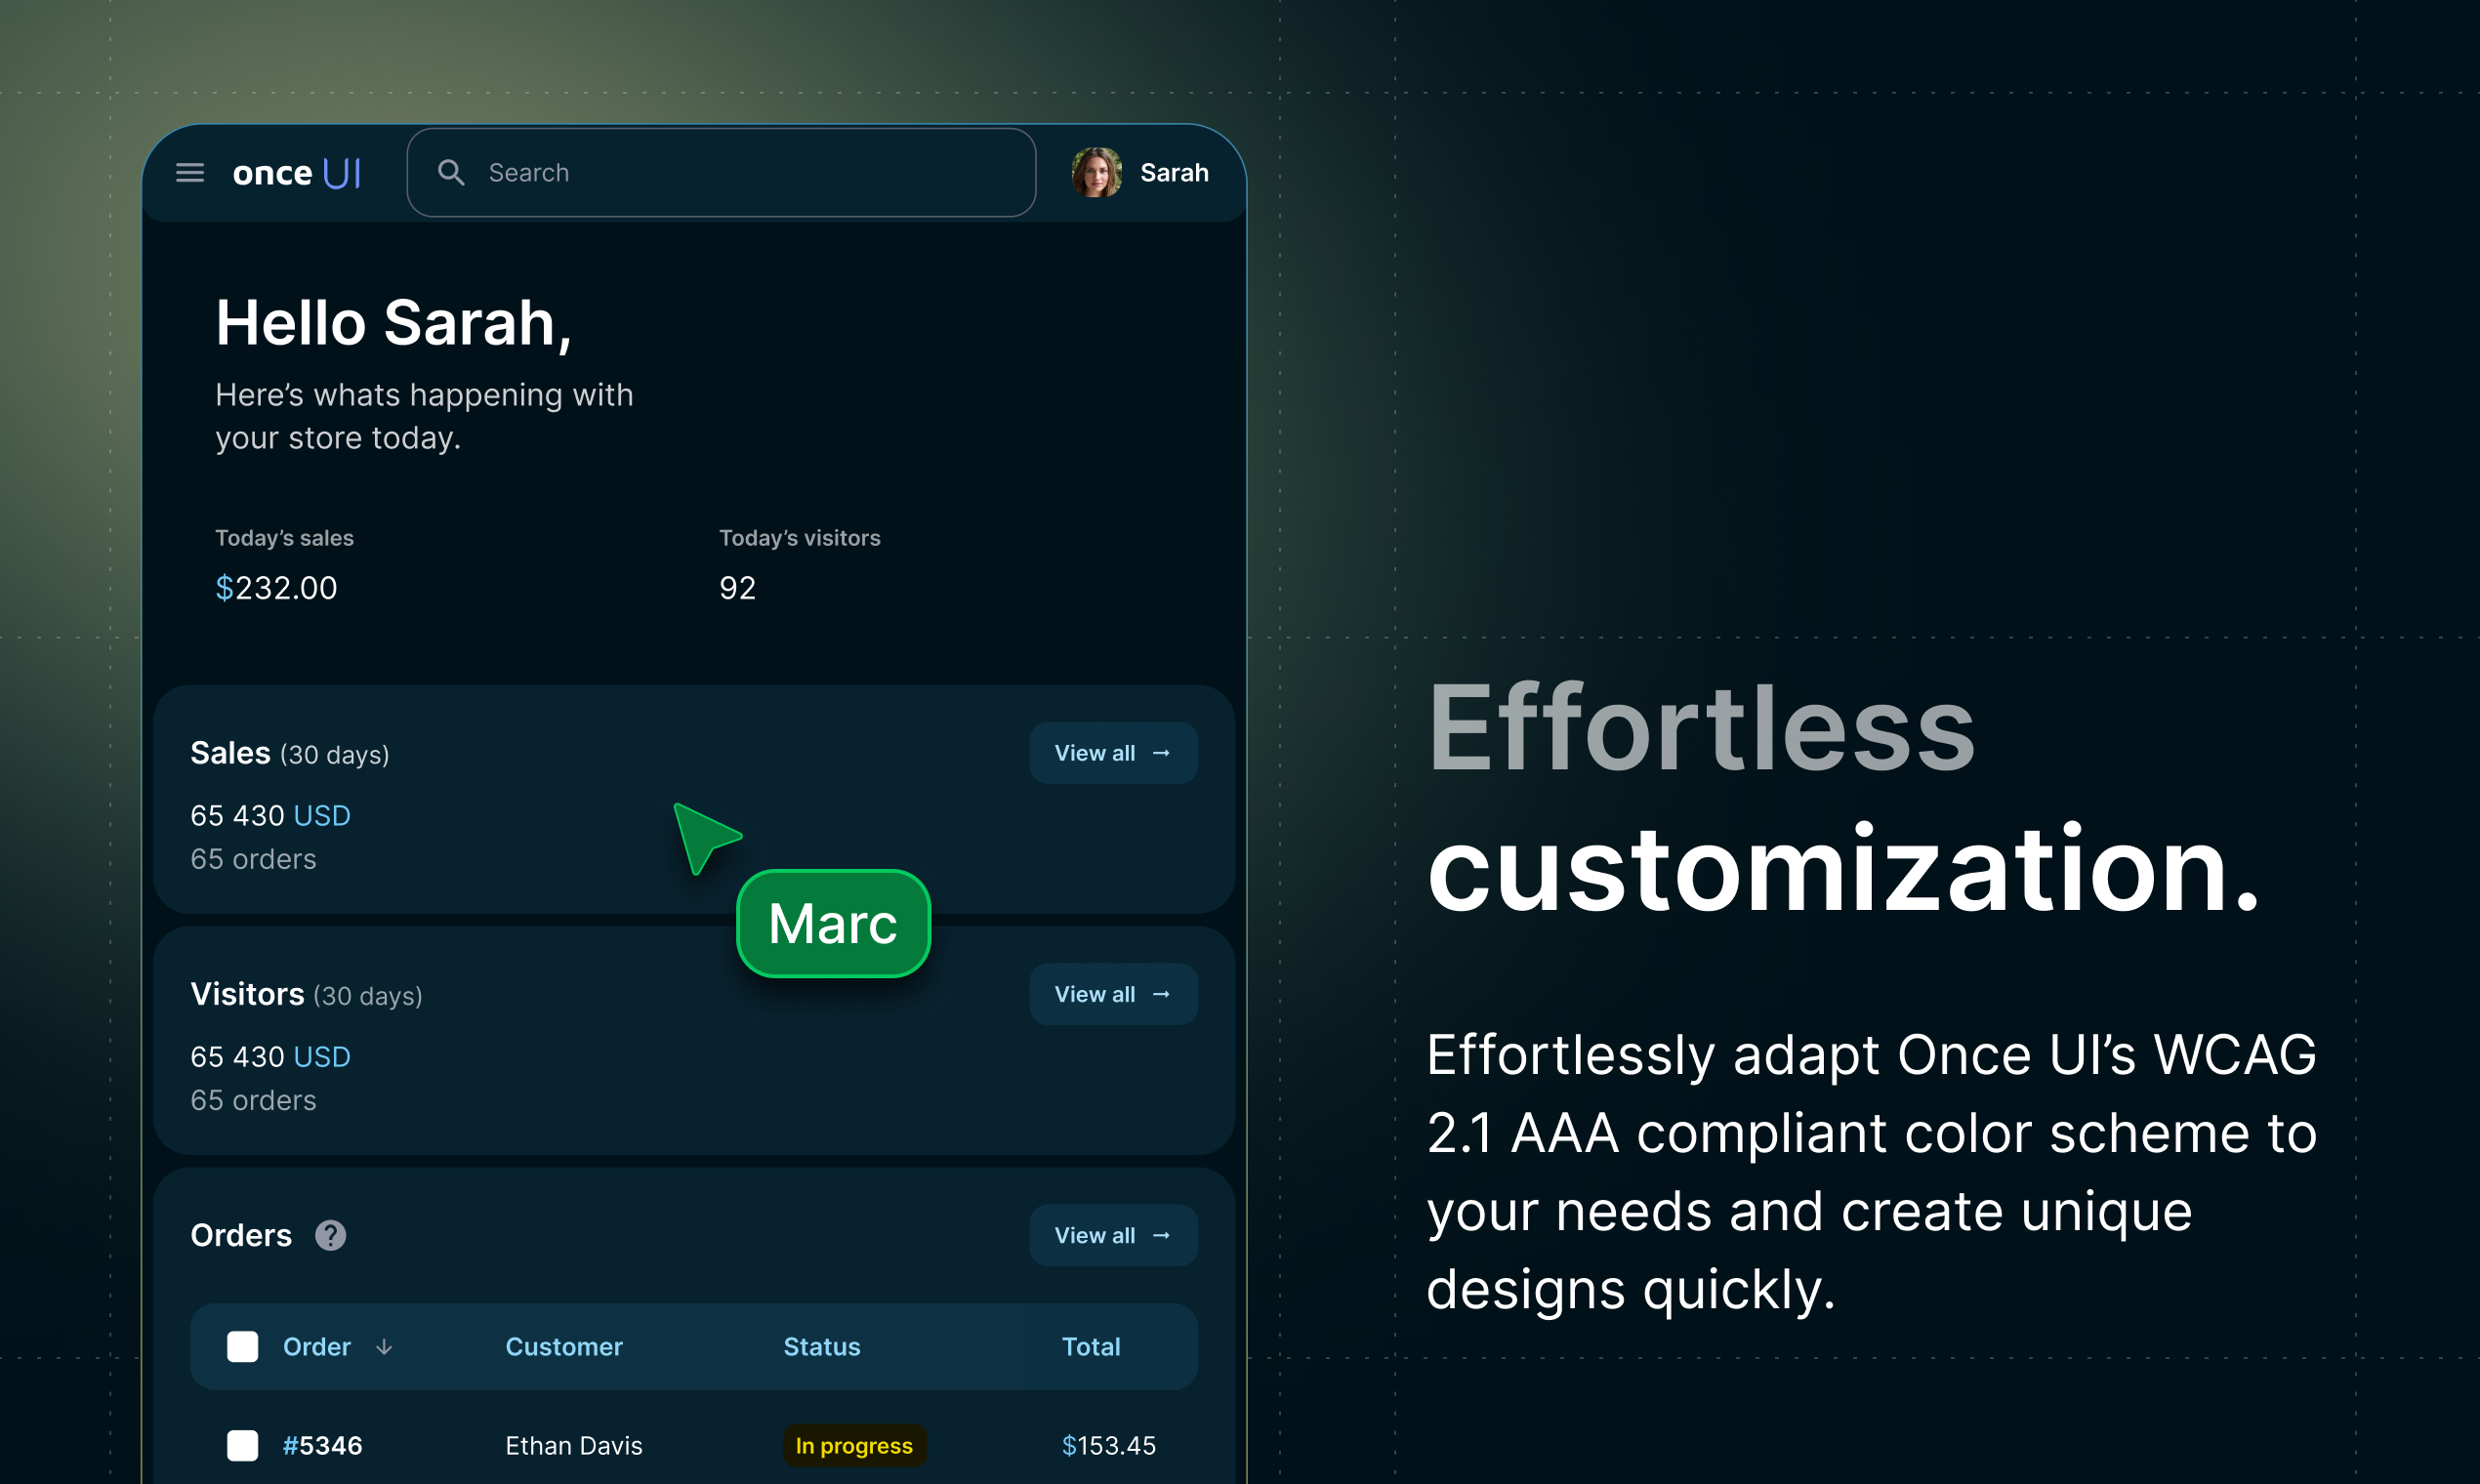
Task: Click the Total column header
Action: (x=1091, y=1347)
